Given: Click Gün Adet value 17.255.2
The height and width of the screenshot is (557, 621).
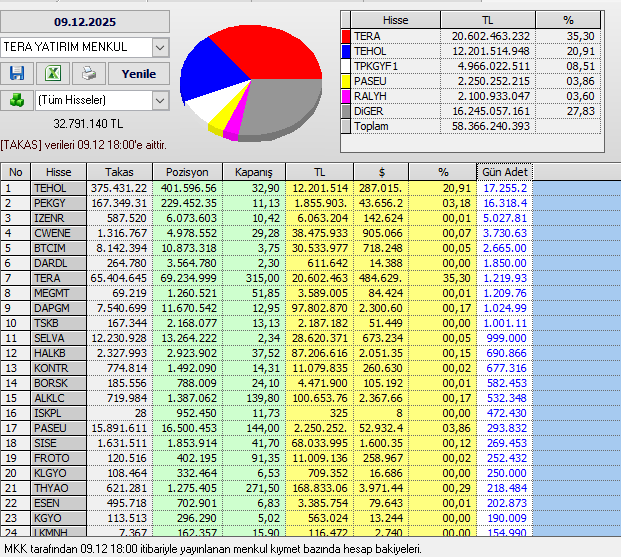Looking at the screenshot, I should 505,188.
